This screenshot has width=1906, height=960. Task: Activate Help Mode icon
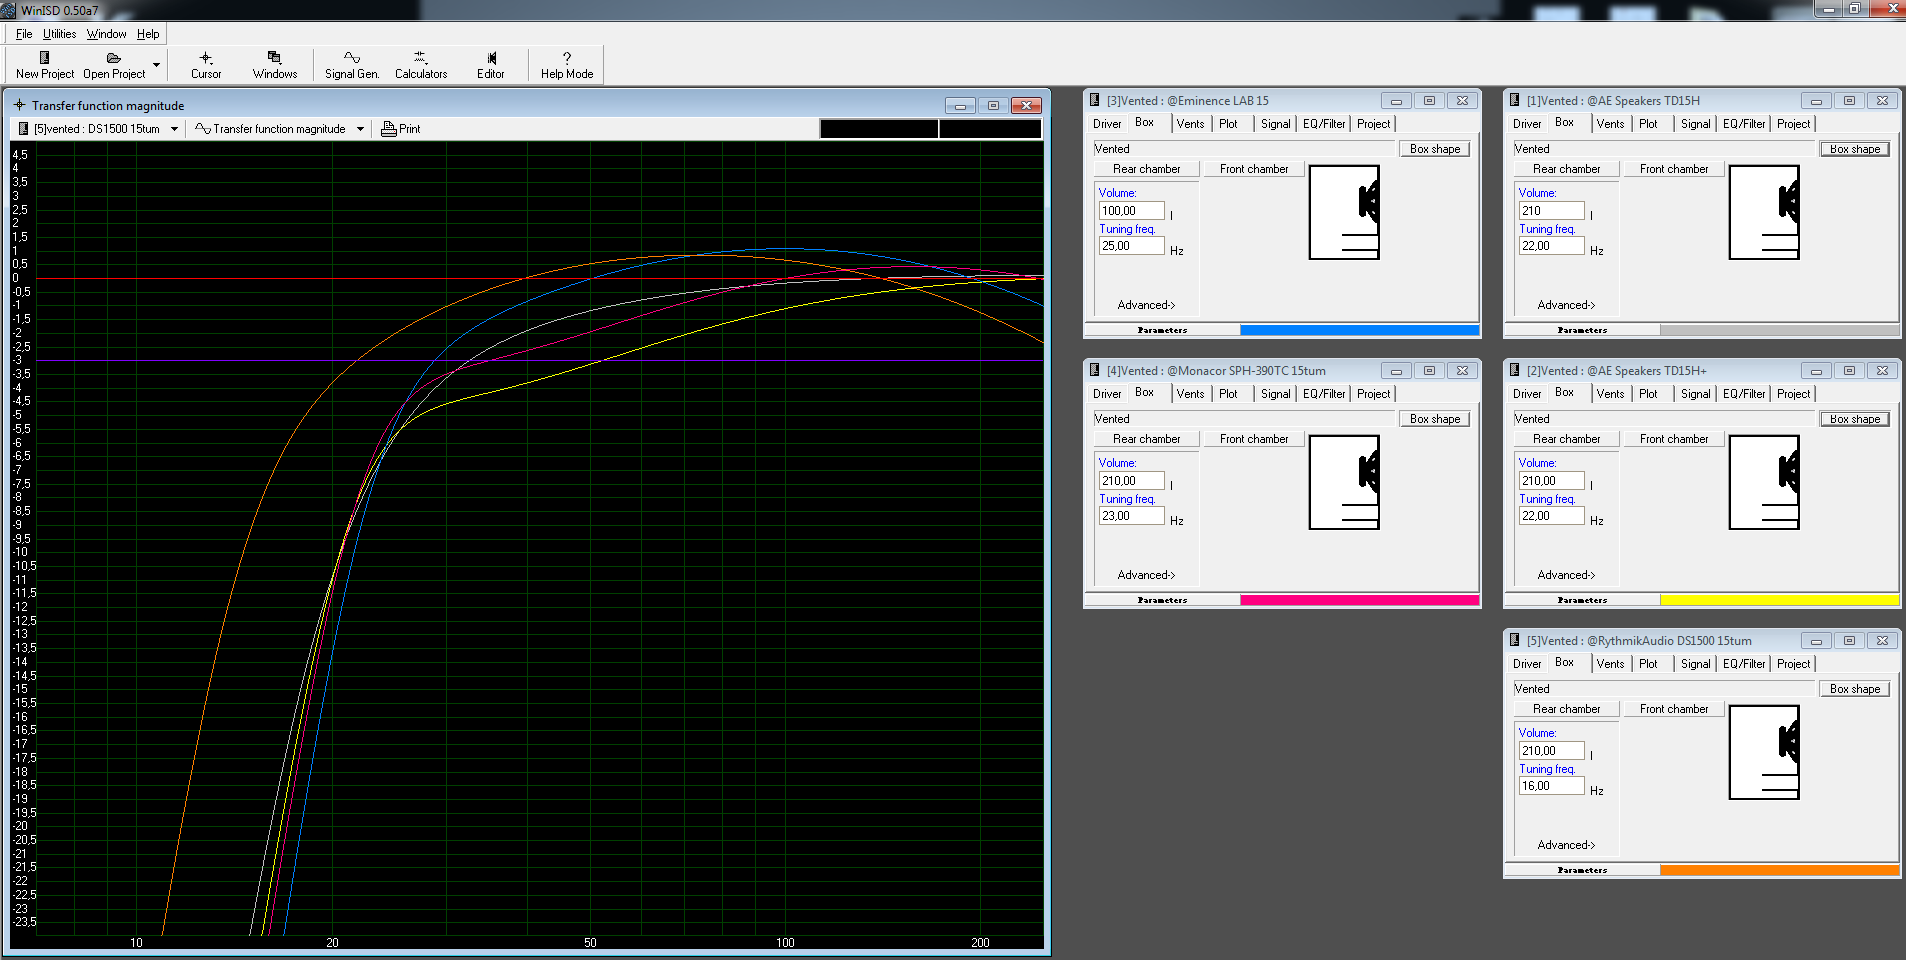567,58
